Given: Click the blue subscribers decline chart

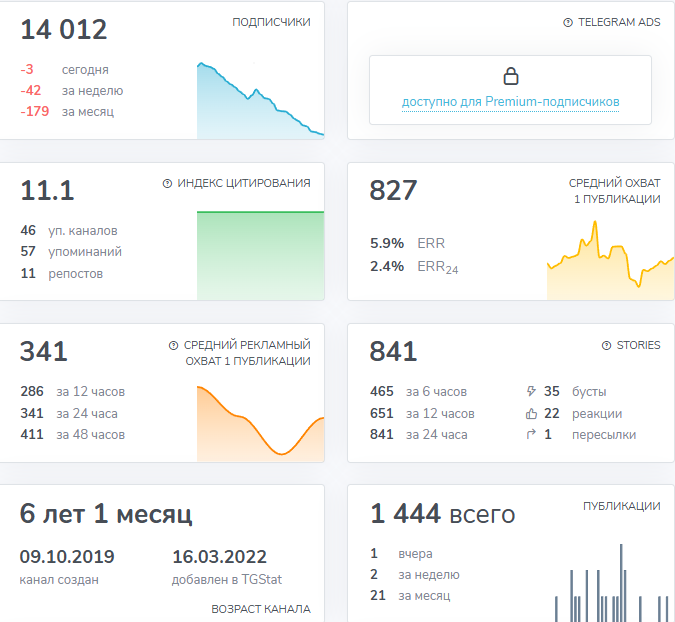Looking at the screenshot, I should pyautogui.click(x=260, y=105).
